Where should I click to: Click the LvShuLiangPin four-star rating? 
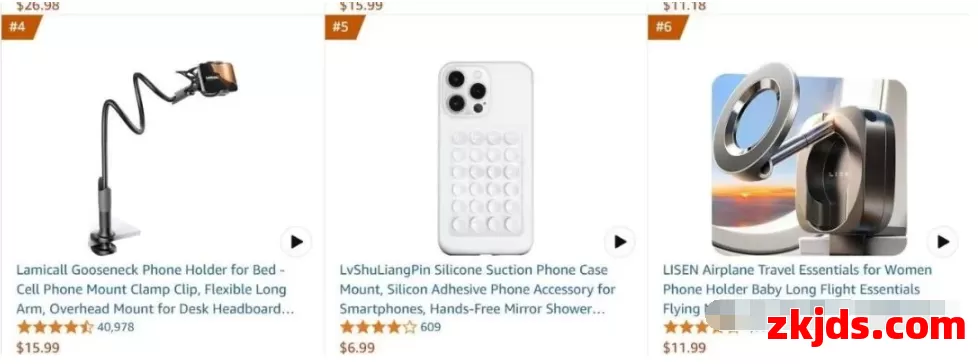378,327
